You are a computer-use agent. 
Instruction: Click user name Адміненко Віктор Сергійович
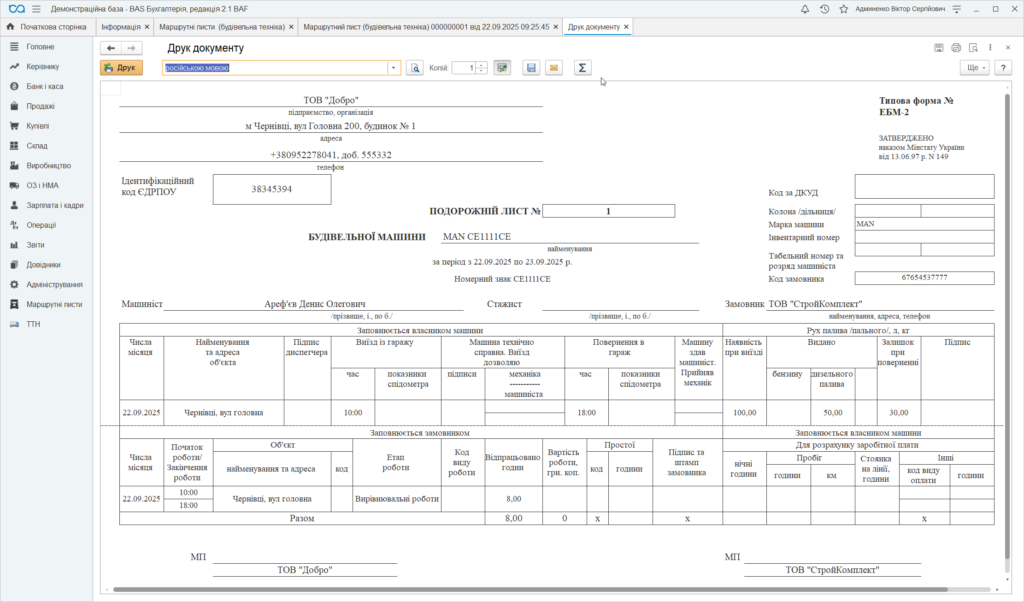point(900,9)
